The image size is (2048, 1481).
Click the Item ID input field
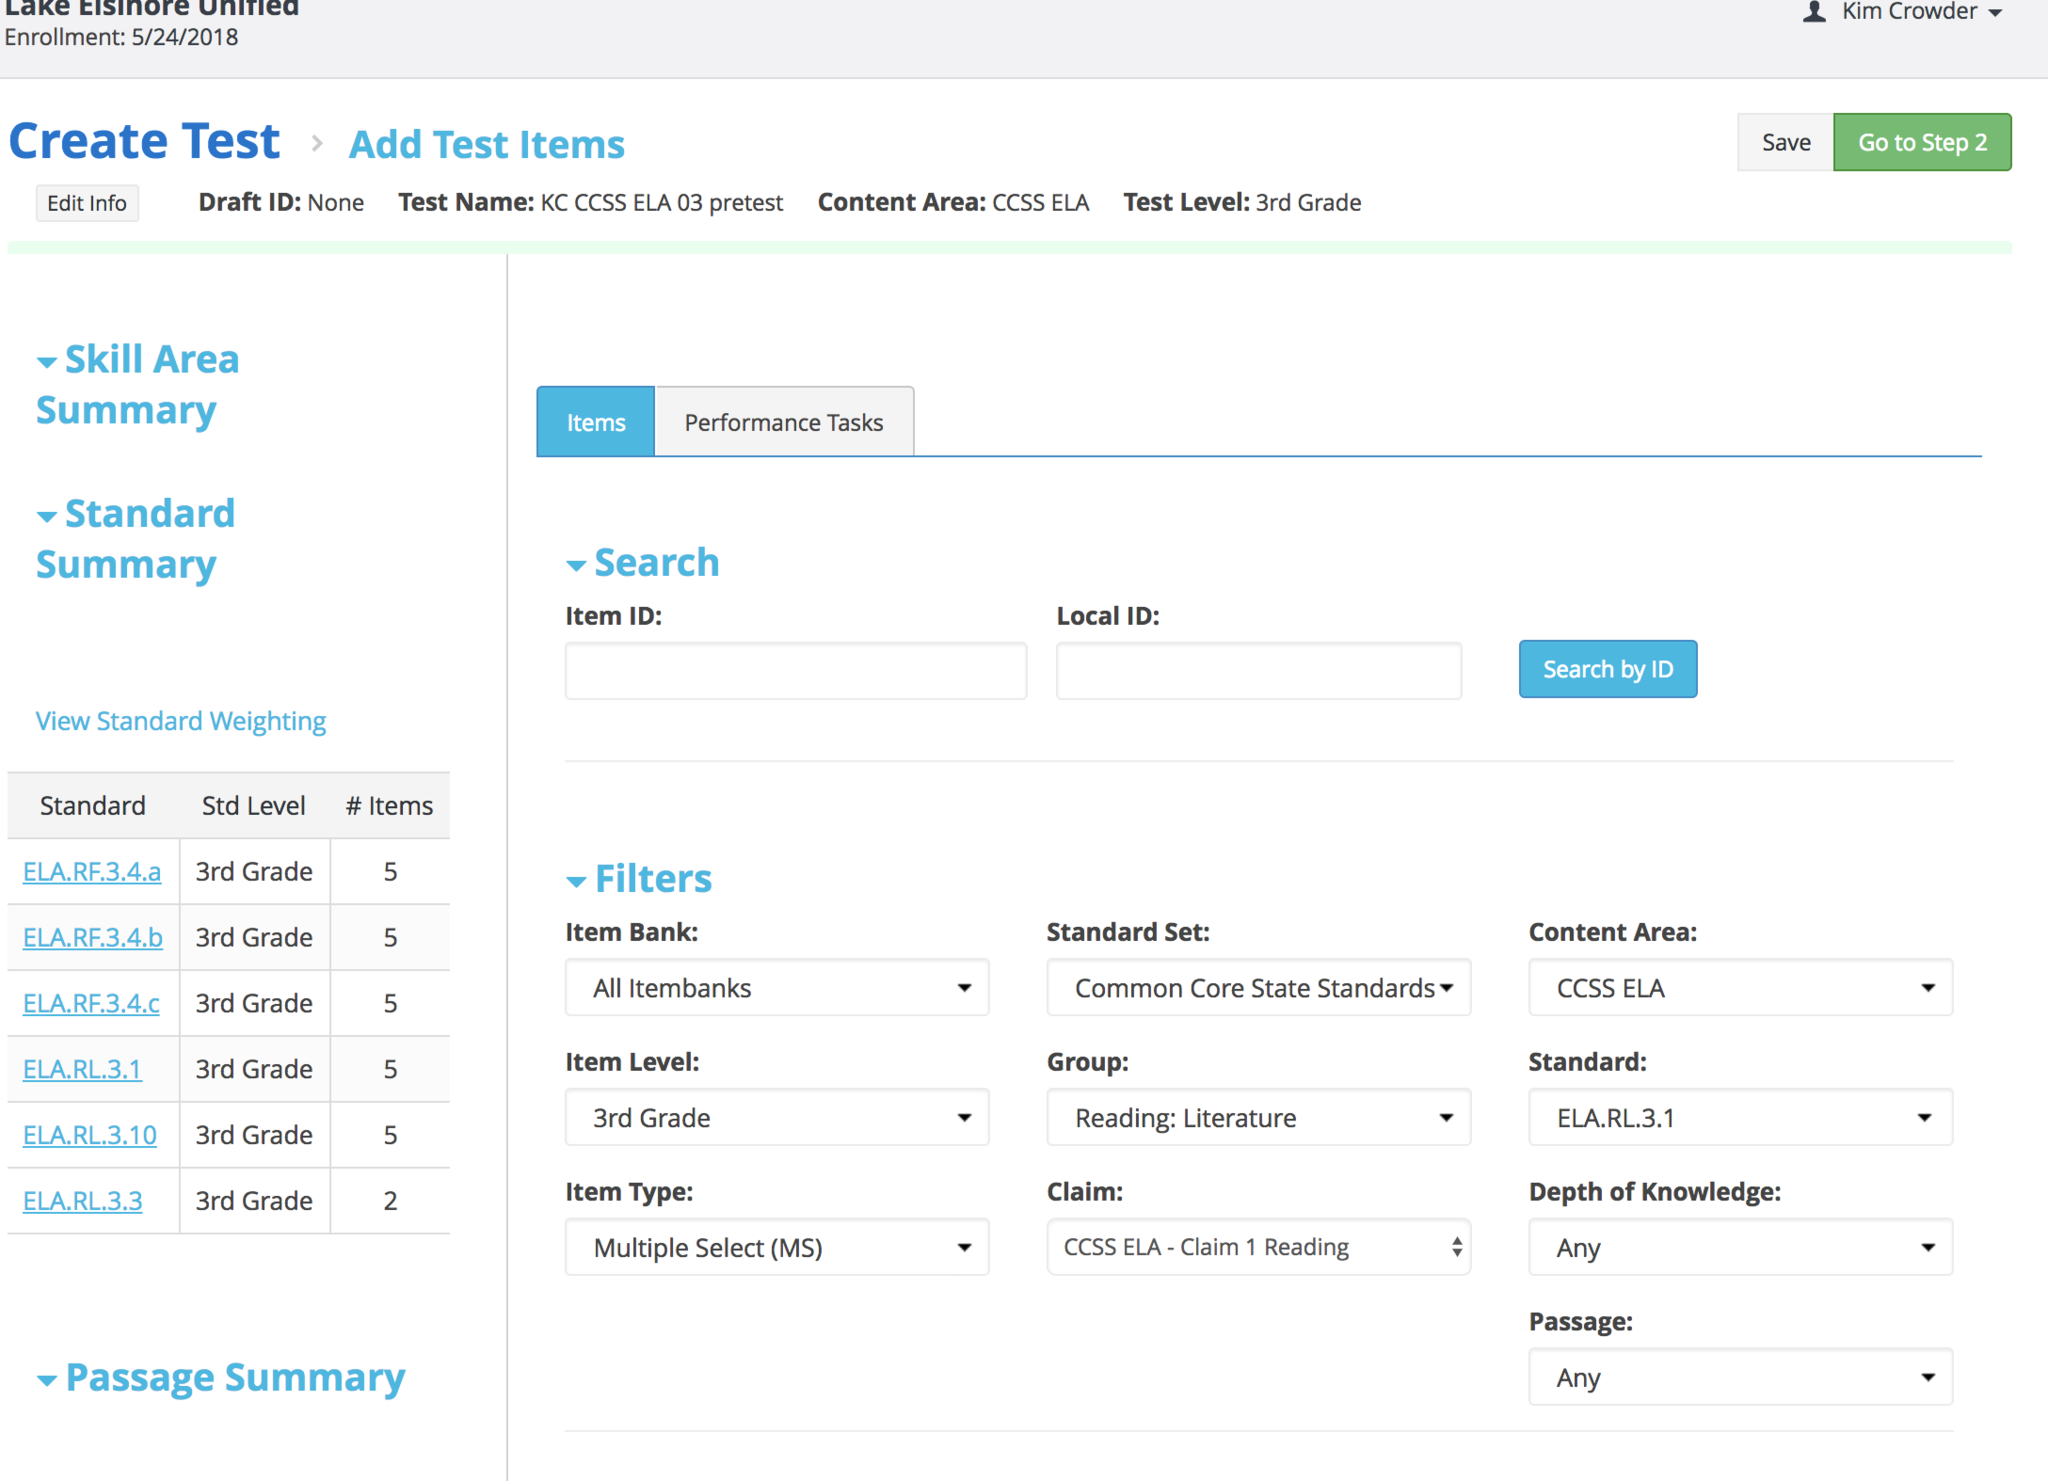click(x=795, y=670)
